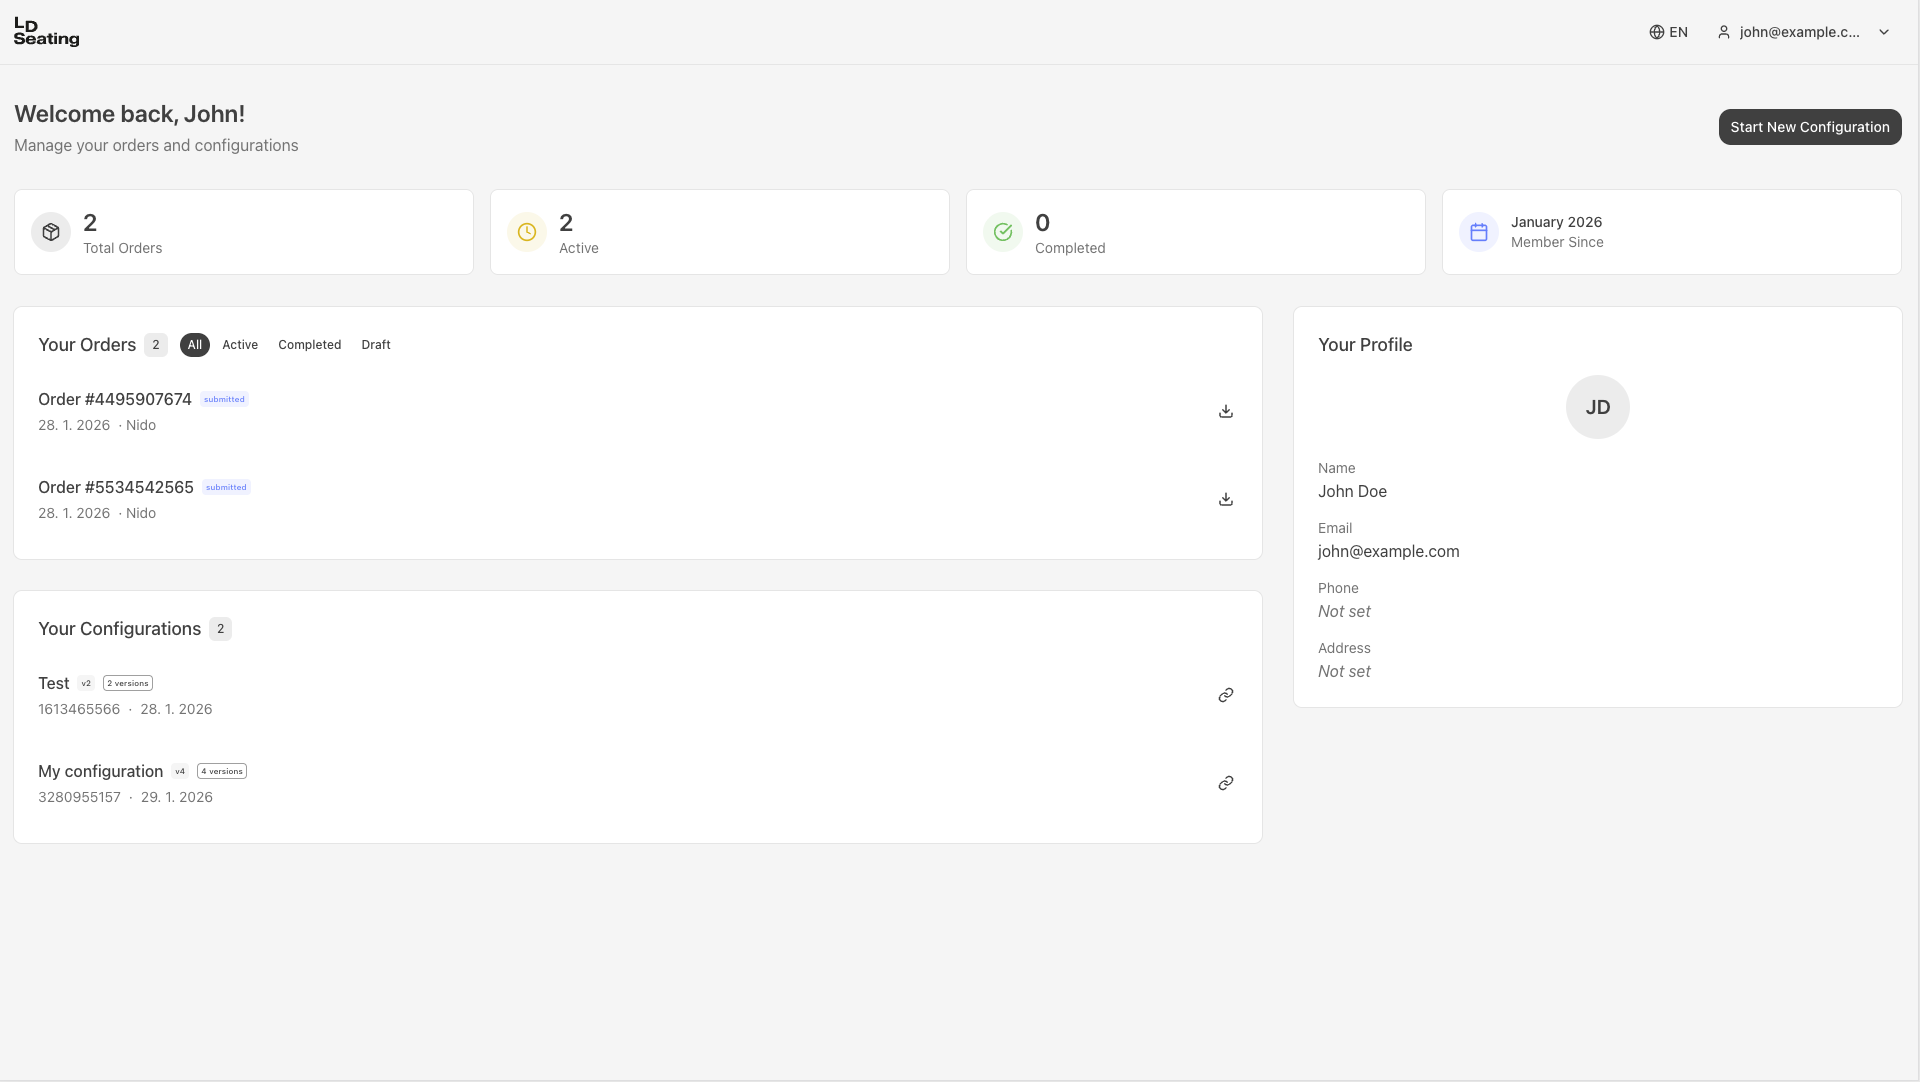
Task: Click the Total Orders box icon
Action: 51,232
